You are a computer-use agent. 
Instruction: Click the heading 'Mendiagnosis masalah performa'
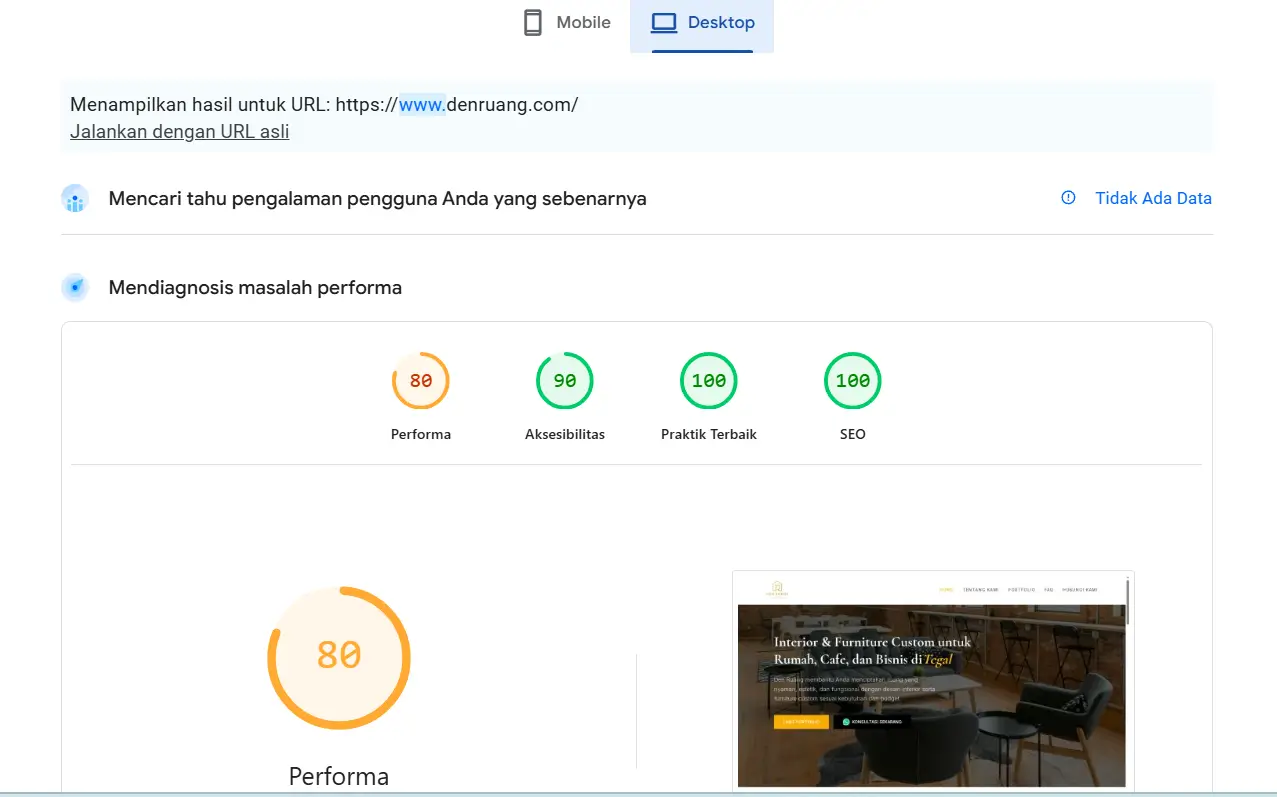tap(255, 288)
